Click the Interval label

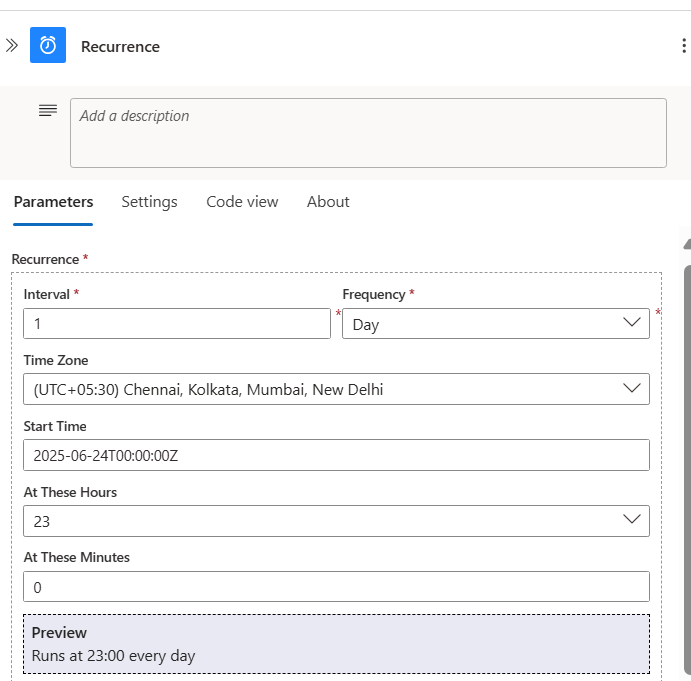(47, 294)
